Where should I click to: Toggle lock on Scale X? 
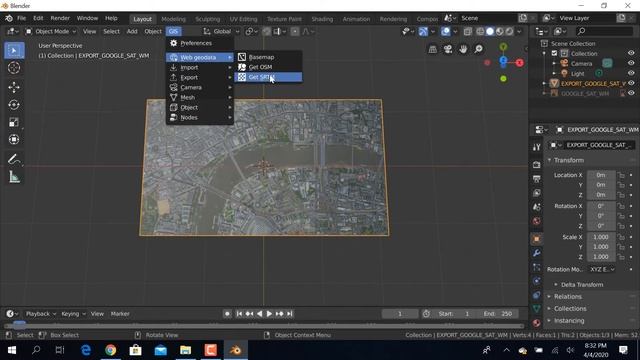(621, 237)
